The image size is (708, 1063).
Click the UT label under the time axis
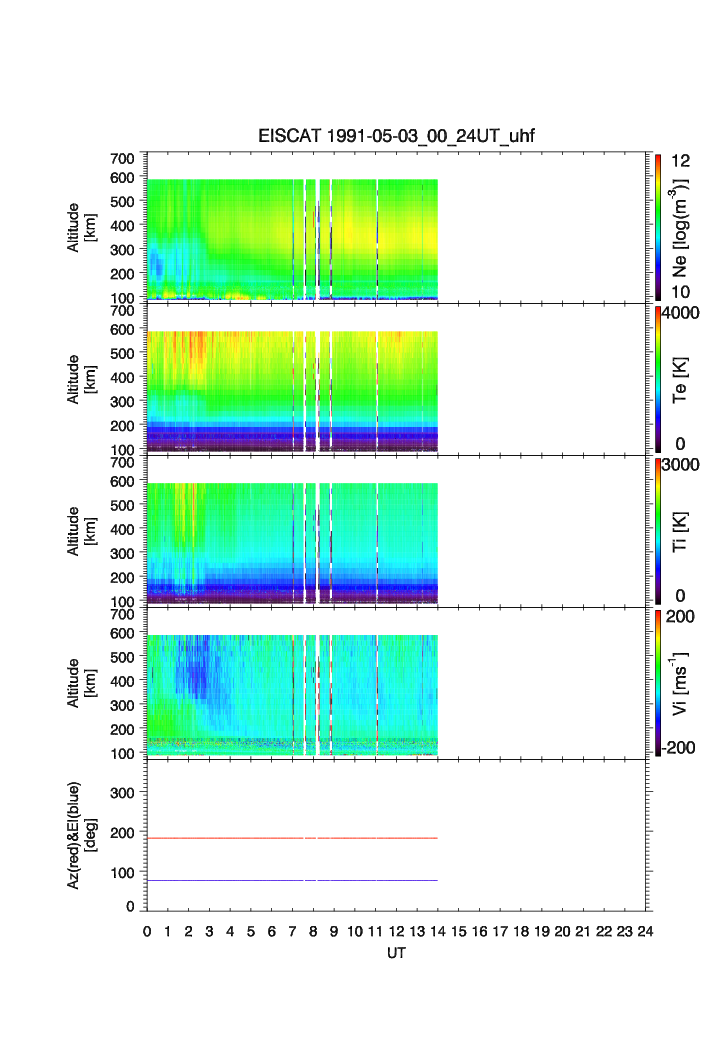coord(397,954)
